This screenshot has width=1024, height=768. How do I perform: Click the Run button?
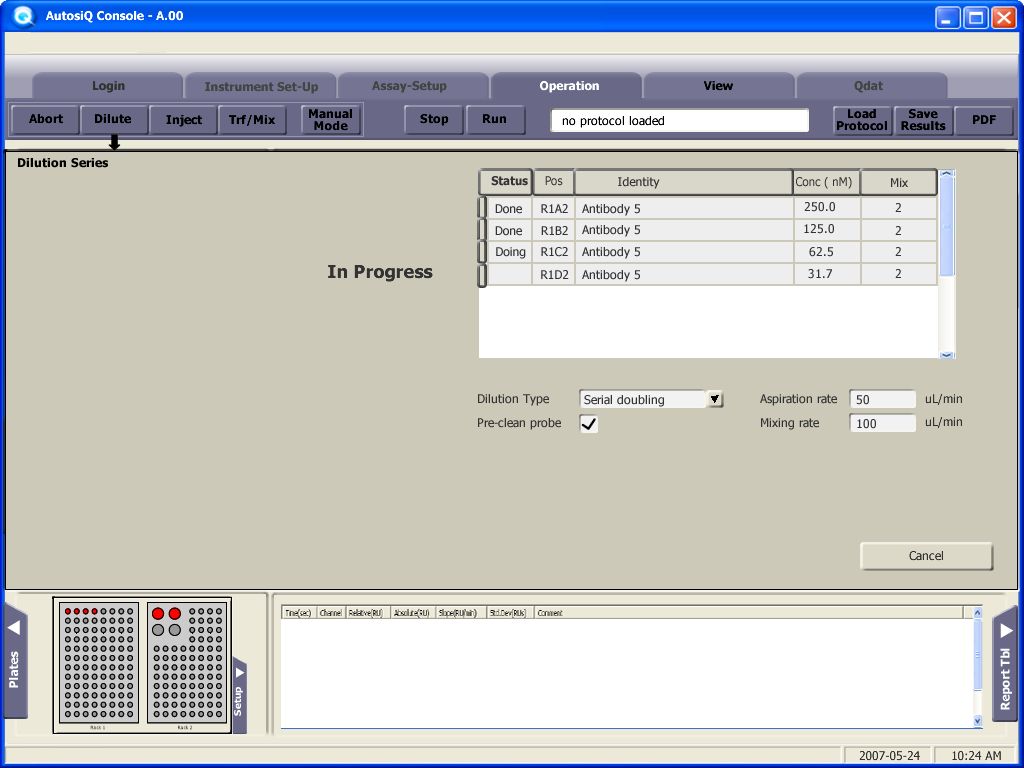point(494,119)
